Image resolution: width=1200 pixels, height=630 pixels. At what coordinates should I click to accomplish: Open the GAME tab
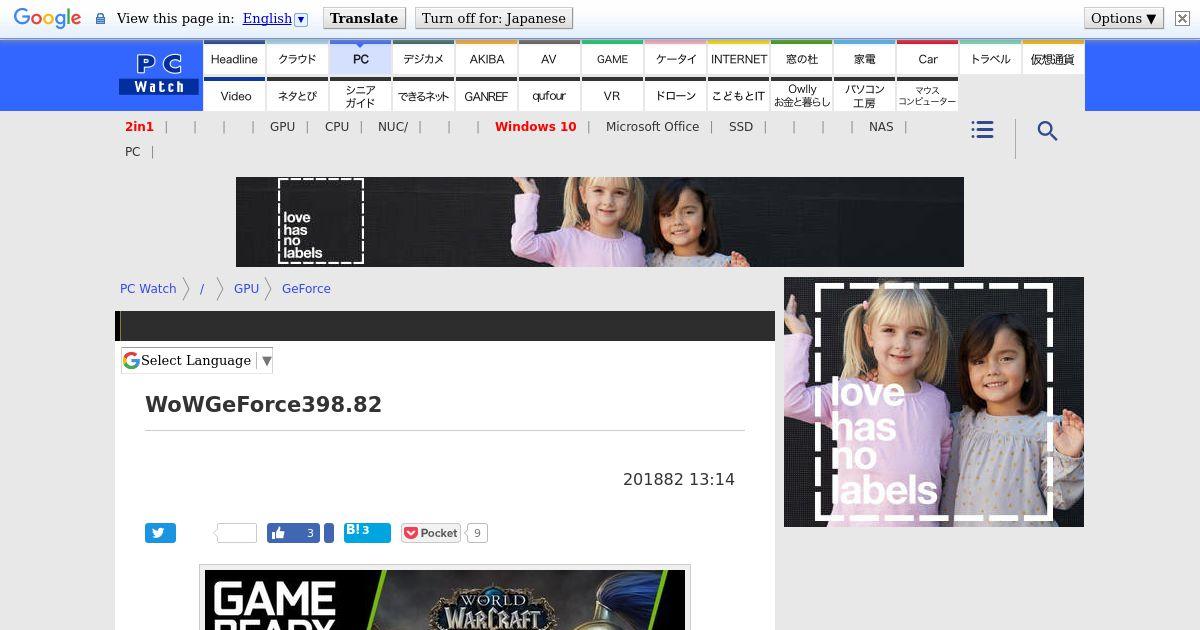(612, 59)
